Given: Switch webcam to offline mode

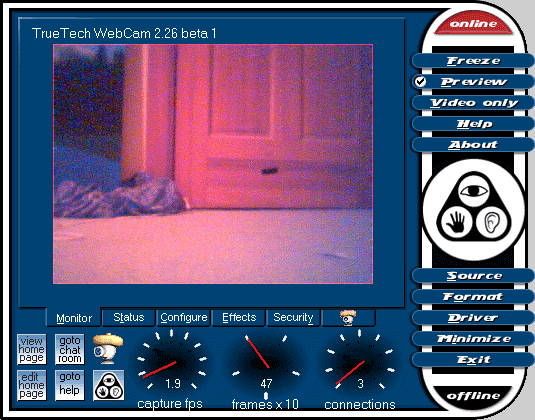Looking at the screenshot, I should 473,396.
